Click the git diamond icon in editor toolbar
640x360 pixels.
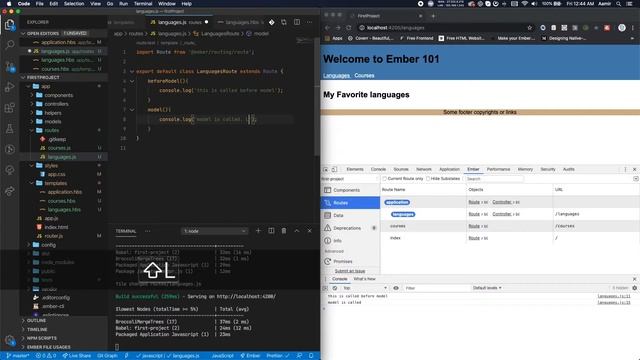(x=271, y=22)
